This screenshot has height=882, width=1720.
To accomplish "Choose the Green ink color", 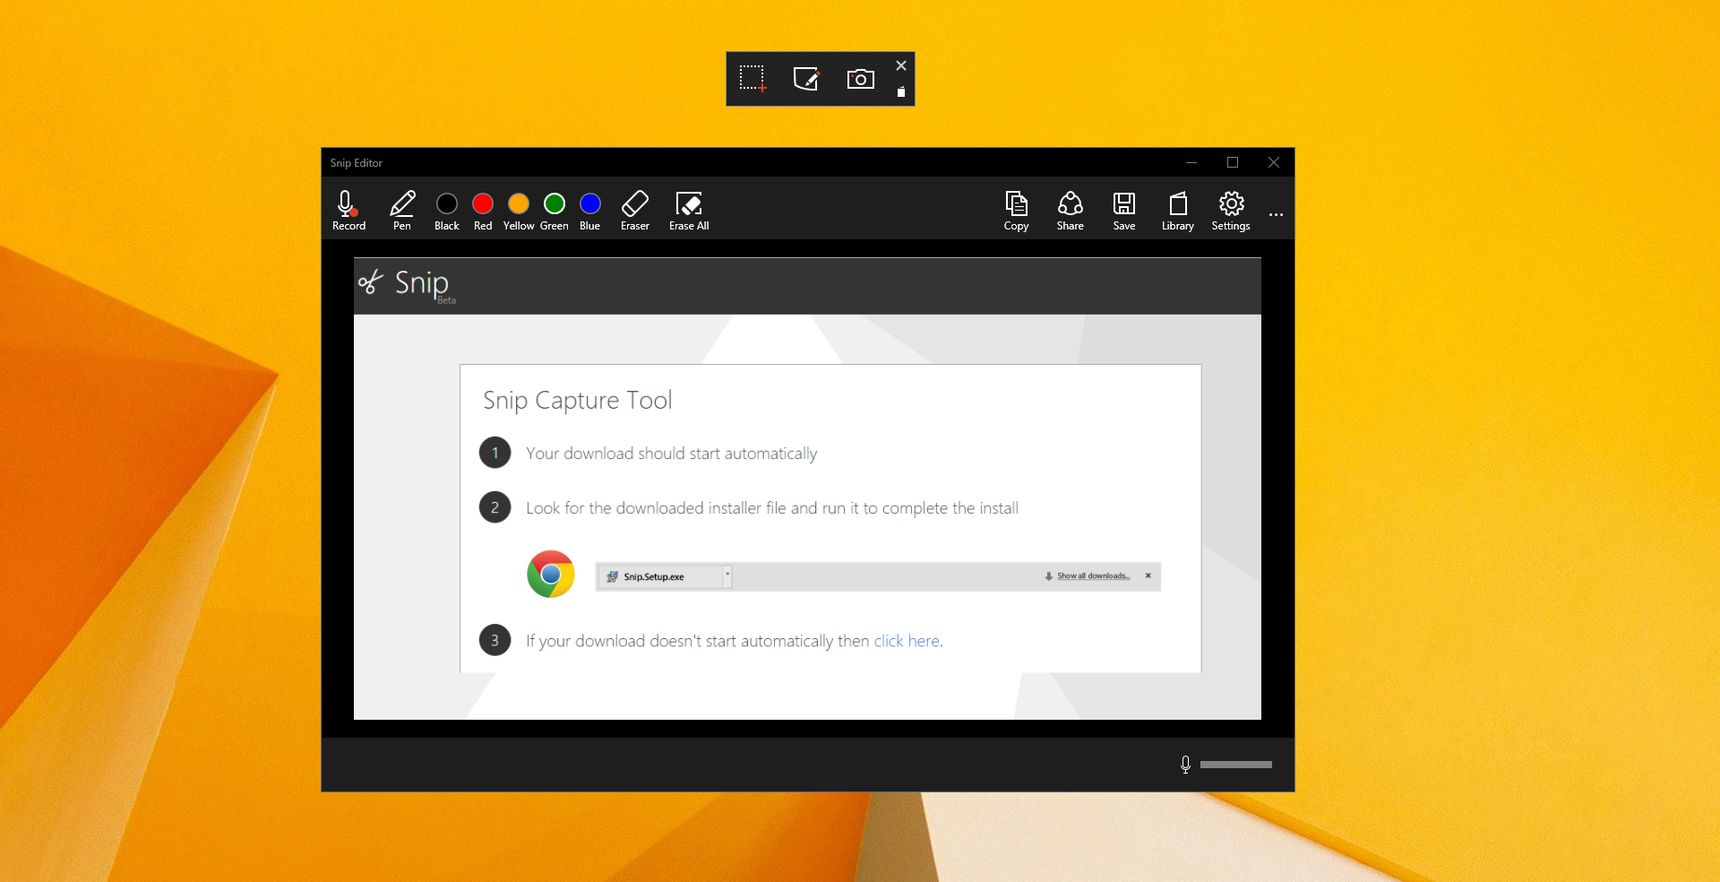I will (554, 211).
